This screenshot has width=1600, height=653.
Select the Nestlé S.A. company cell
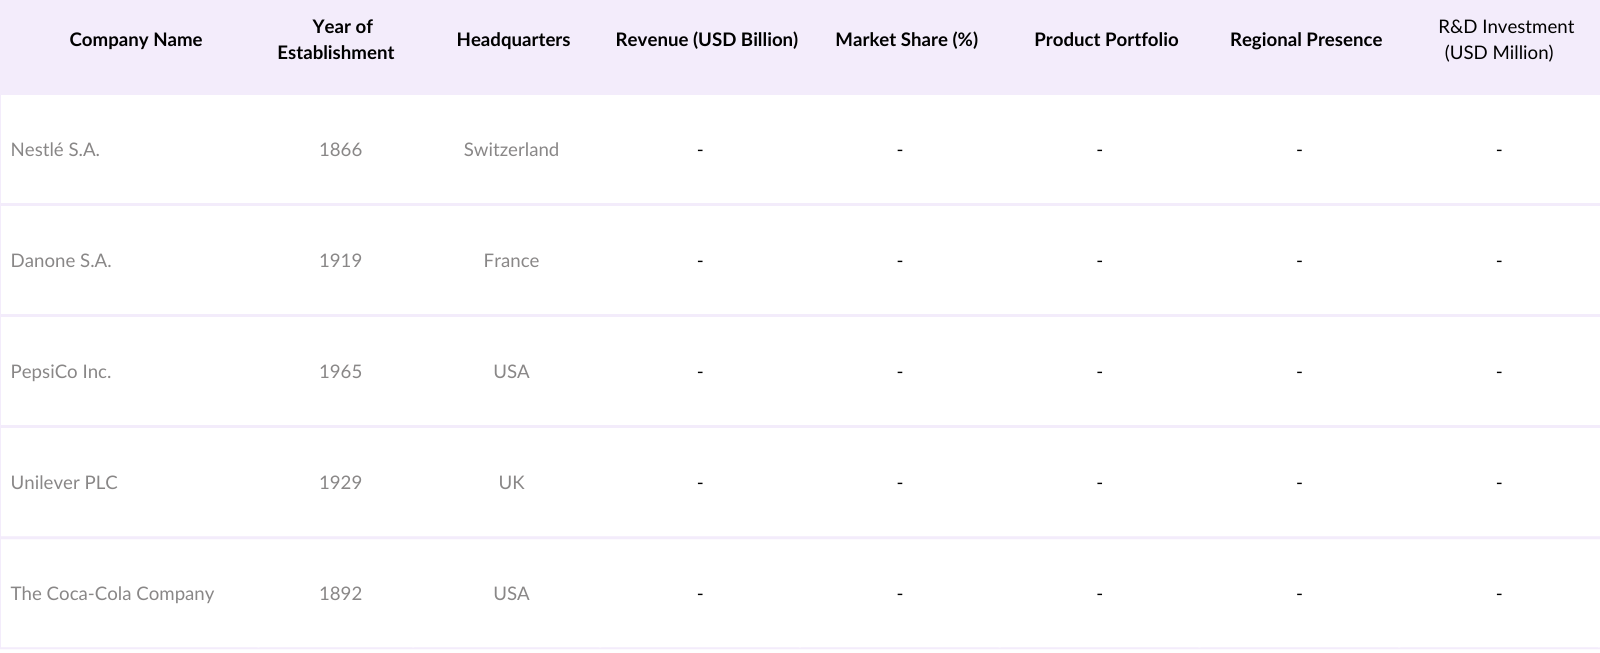click(55, 150)
